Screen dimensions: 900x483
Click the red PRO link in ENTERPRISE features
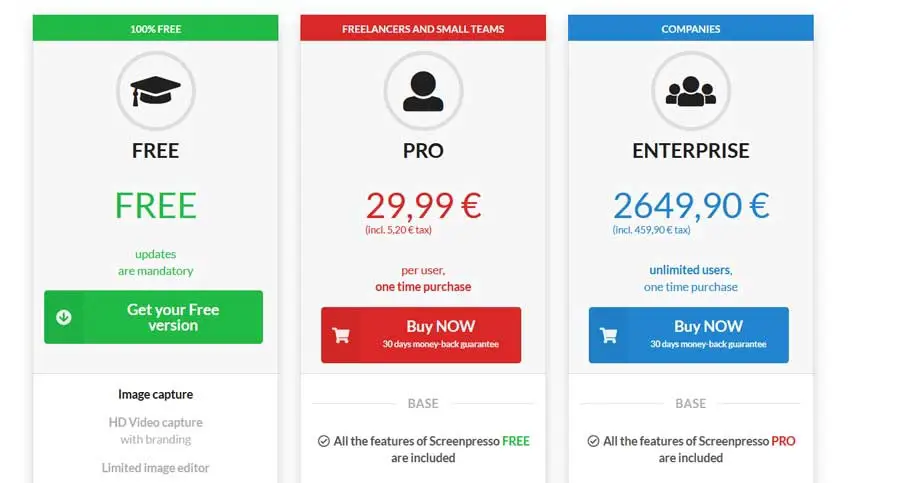(783, 441)
